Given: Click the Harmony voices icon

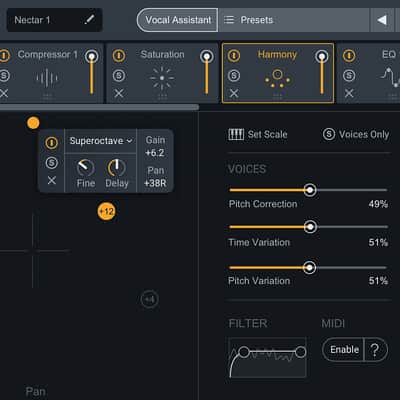Looking at the screenshot, I should point(277,79).
